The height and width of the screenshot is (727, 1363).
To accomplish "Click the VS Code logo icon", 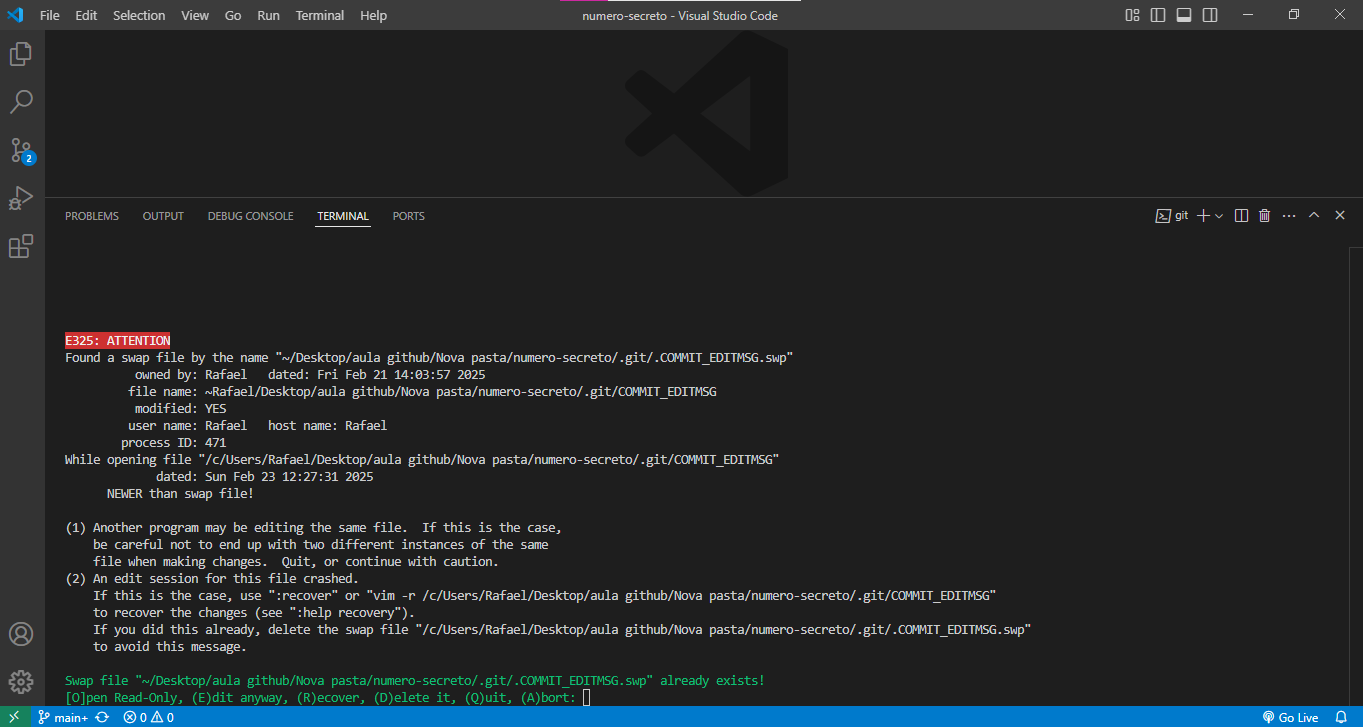I will [15, 15].
